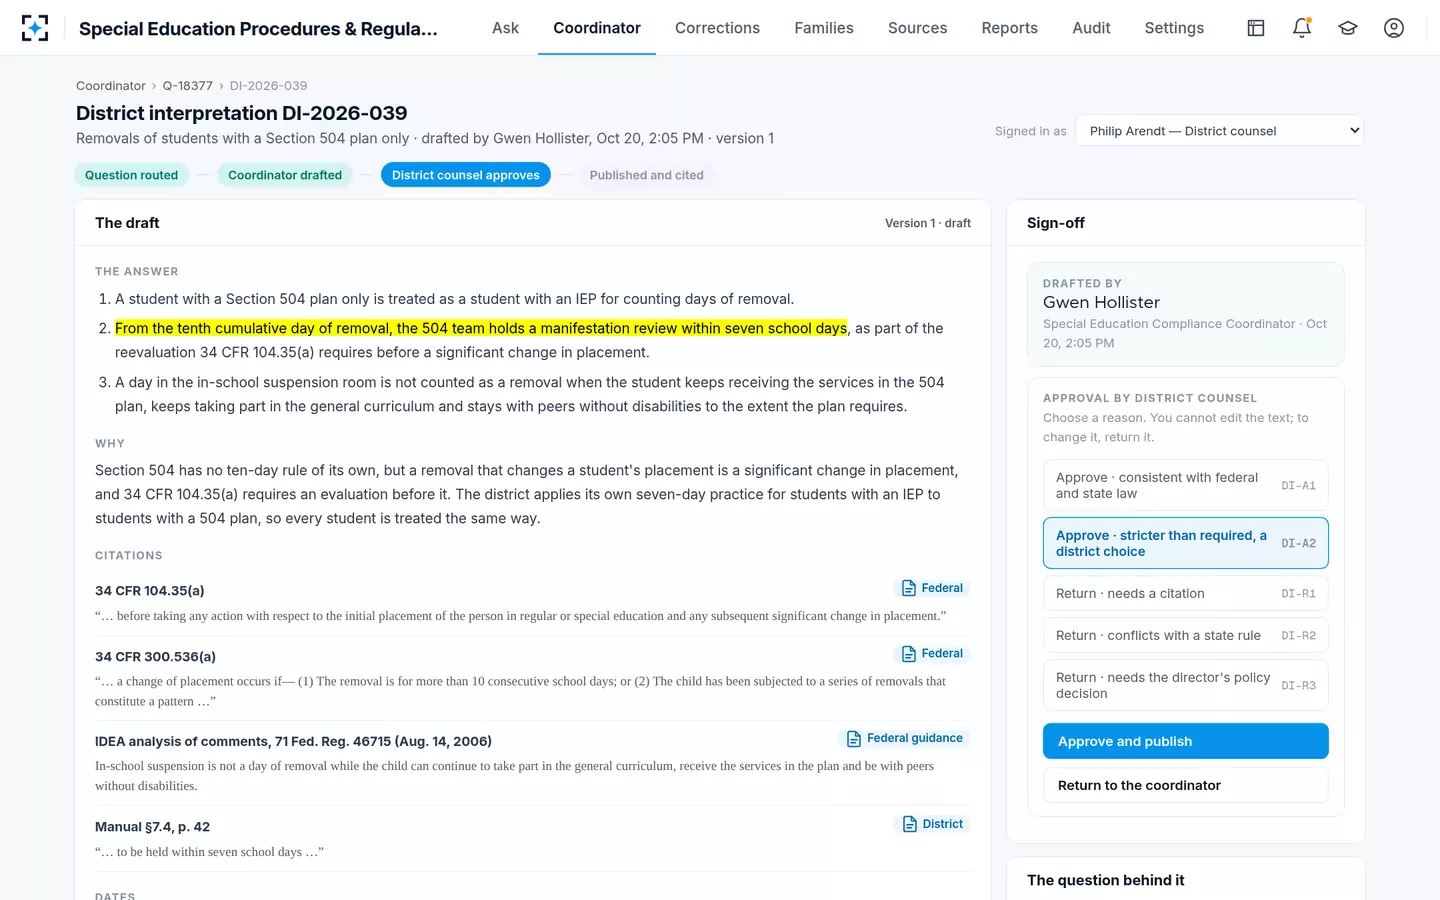Viewport: 1440px width, 900px height.
Task: Select reason Approve · stricter than required
Action: point(1186,543)
